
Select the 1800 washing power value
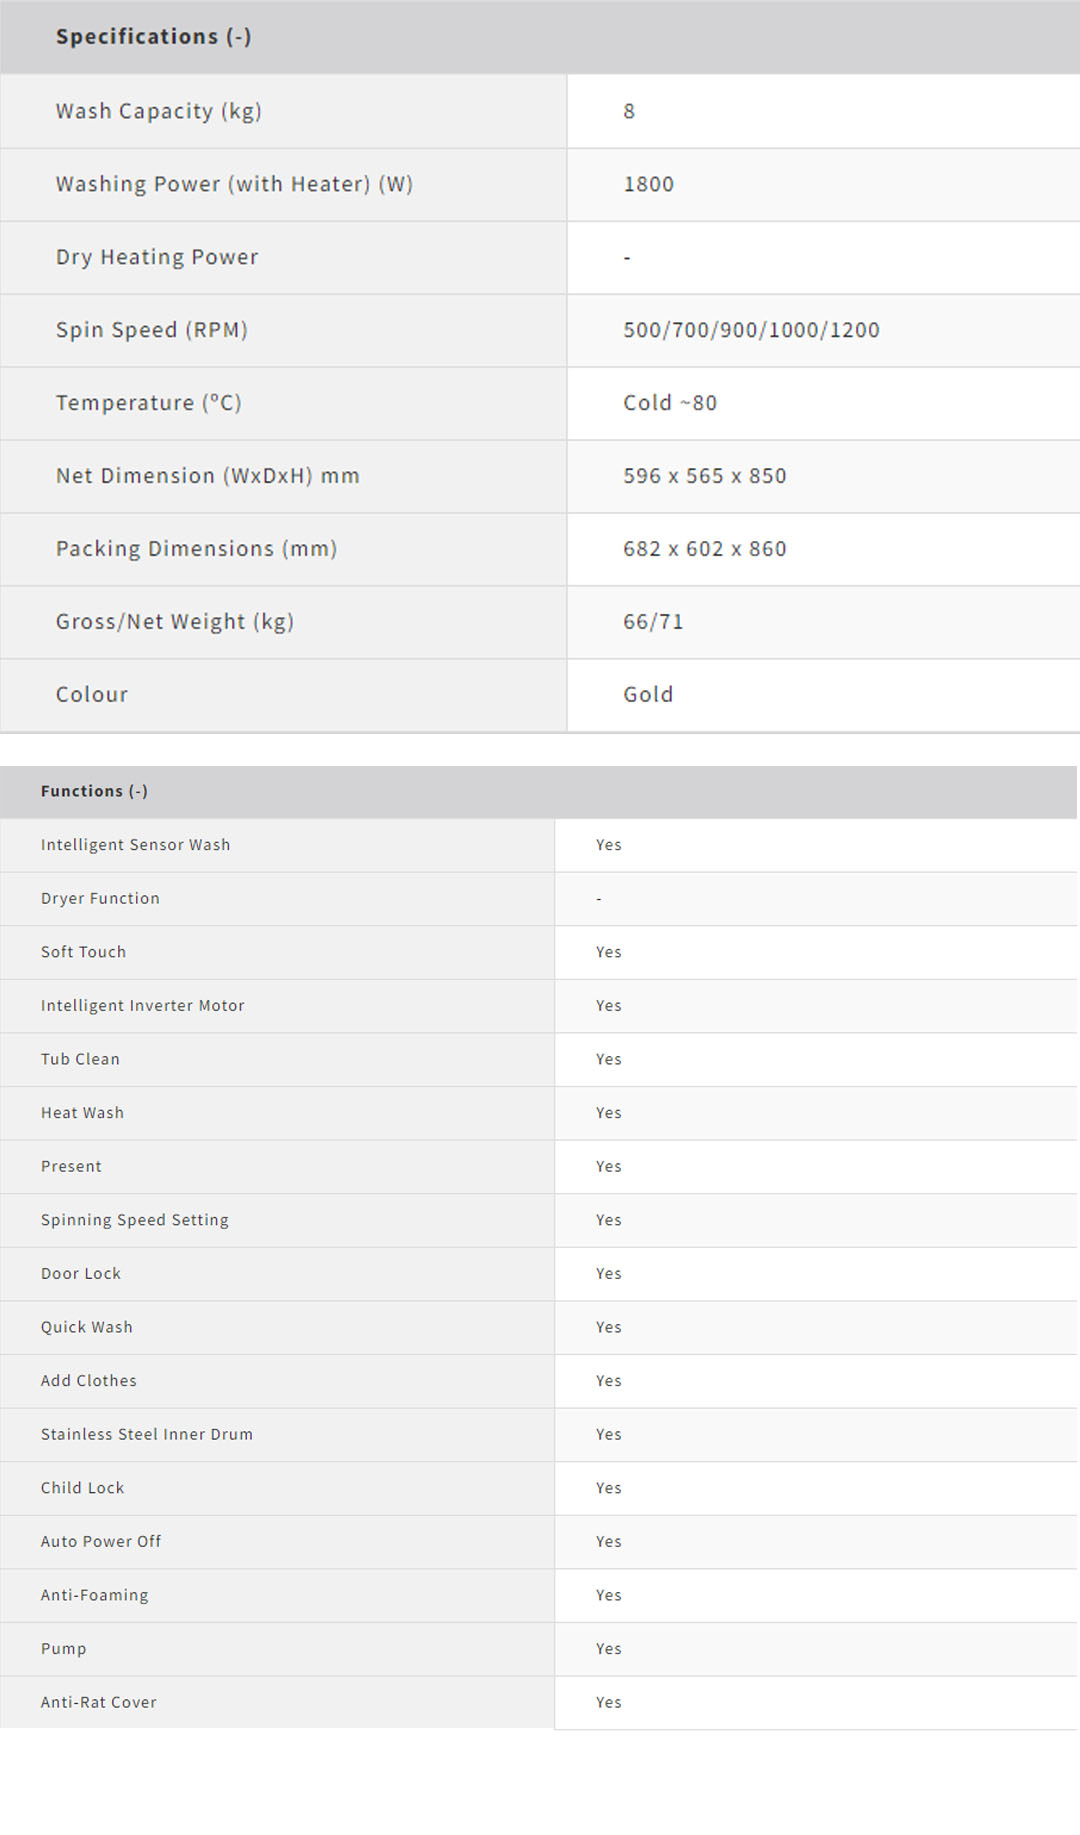[648, 184]
